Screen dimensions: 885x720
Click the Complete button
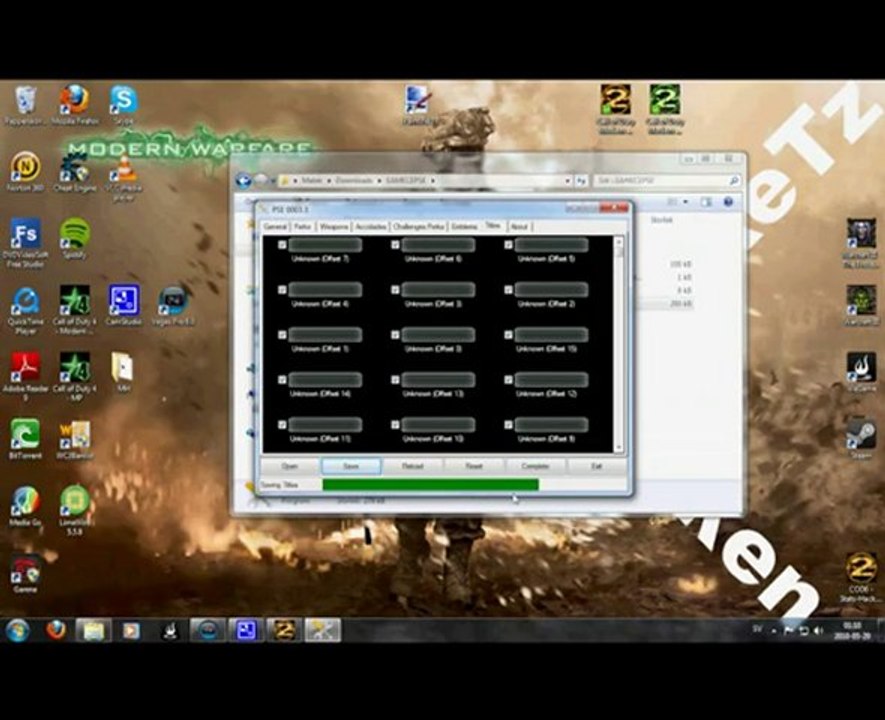pyautogui.click(x=536, y=466)
